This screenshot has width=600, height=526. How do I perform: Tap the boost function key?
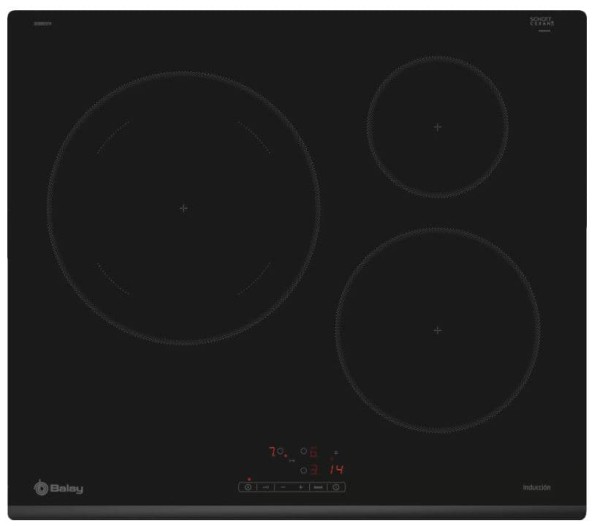click(x=317, y=487)
